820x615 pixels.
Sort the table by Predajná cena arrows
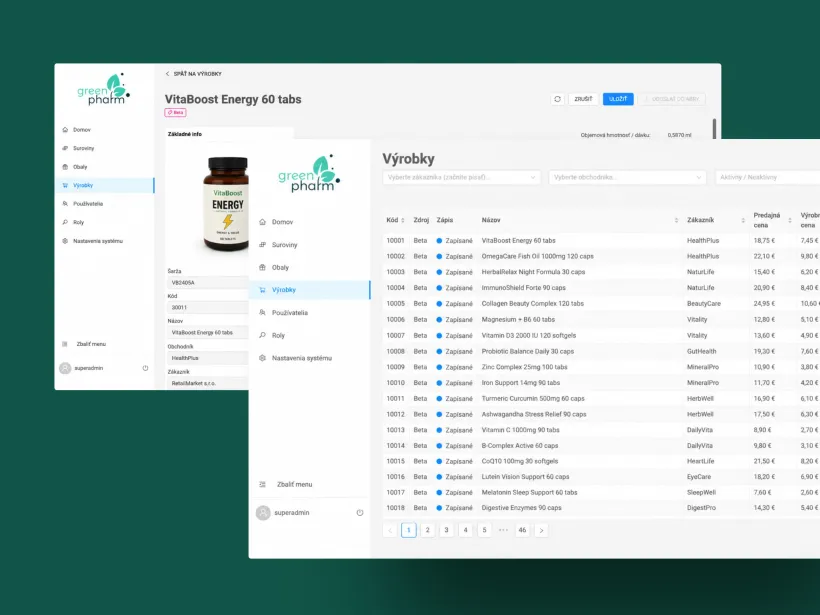(x=790, y=220)
